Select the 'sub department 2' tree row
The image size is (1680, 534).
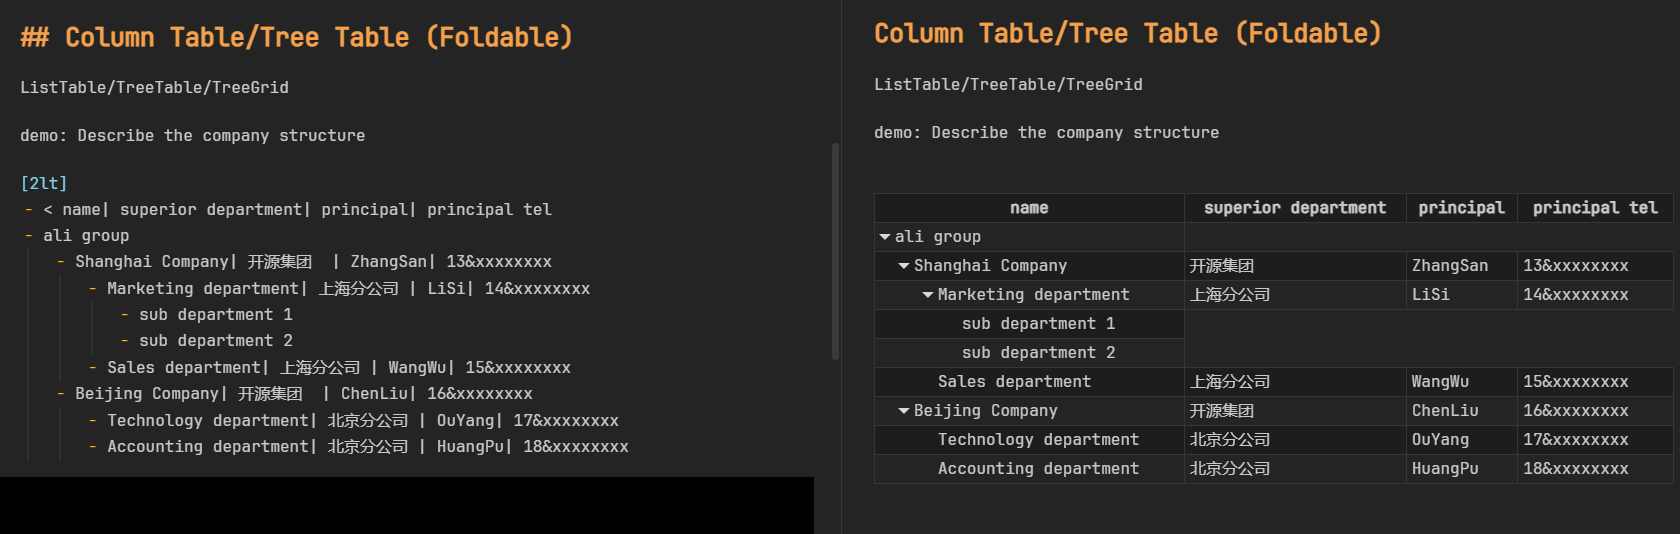pyautogui.click(x=1038, y=353)
